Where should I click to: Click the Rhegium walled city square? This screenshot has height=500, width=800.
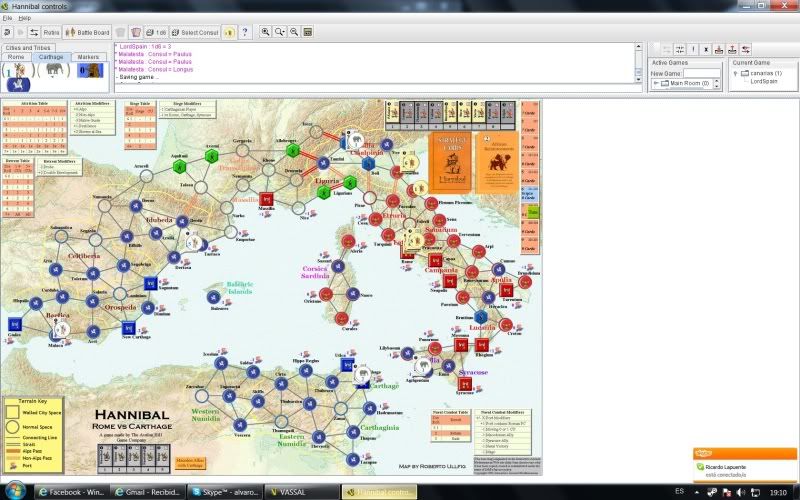click(482, 345)
